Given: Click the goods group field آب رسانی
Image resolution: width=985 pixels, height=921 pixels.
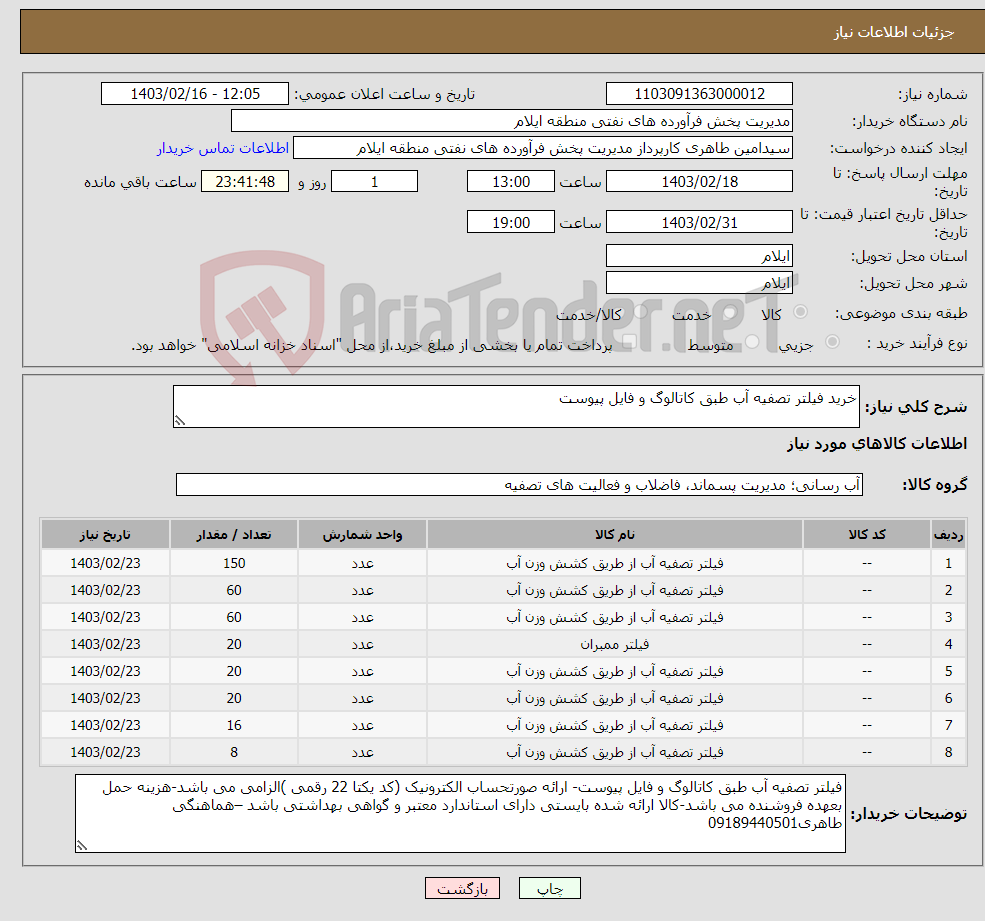Looking at the screenshot, I should click(x=520, y=484).
